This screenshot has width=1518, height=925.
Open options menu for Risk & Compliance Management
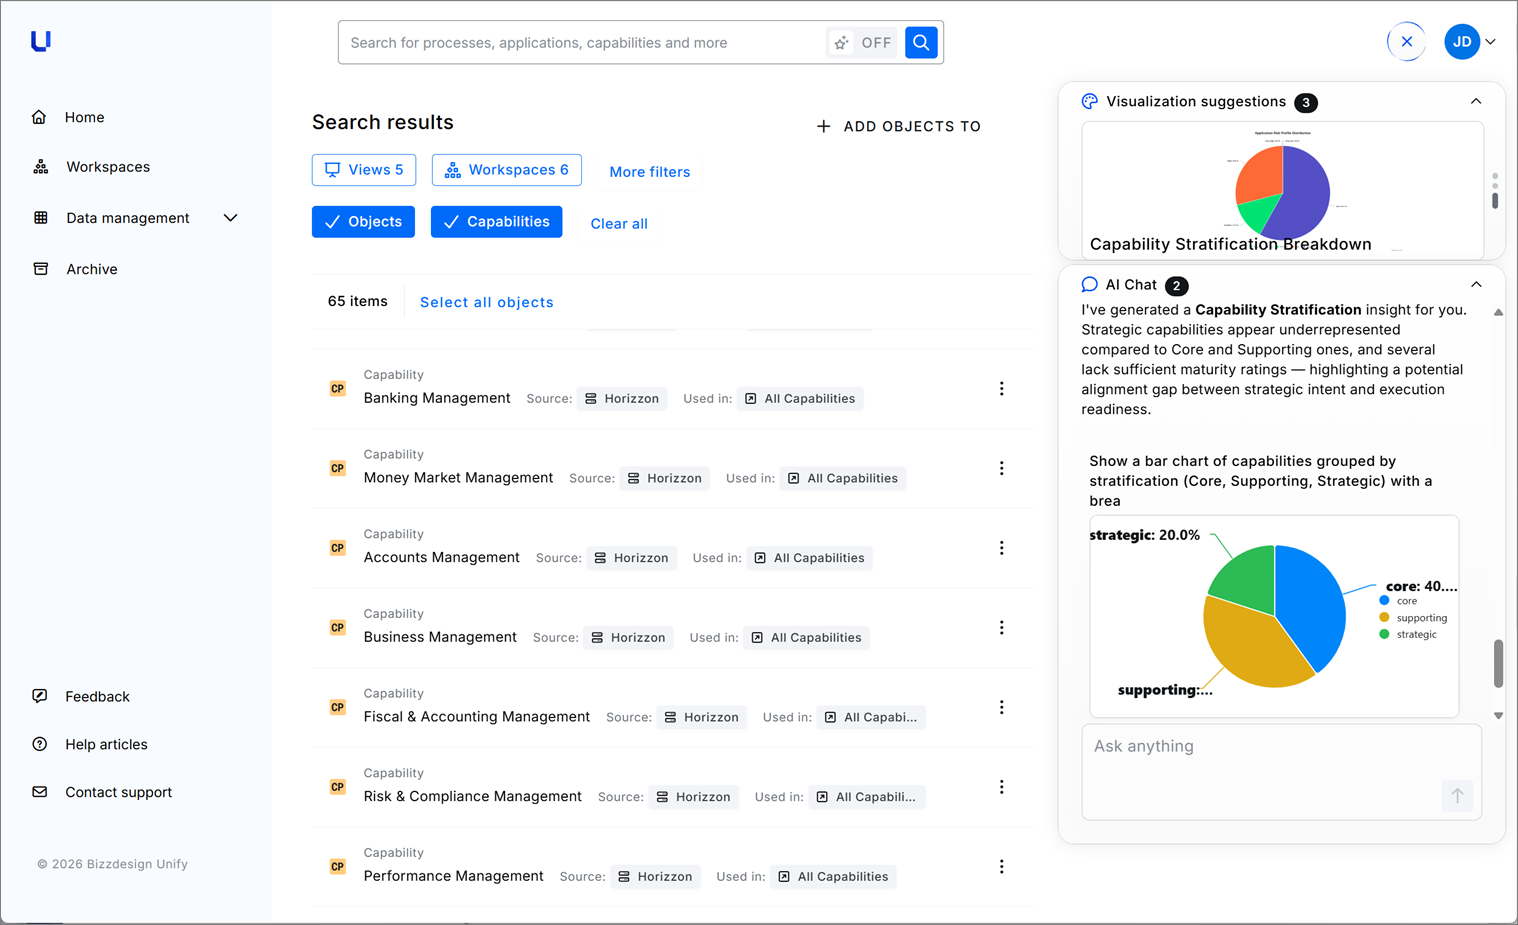tap(1001, 787)
